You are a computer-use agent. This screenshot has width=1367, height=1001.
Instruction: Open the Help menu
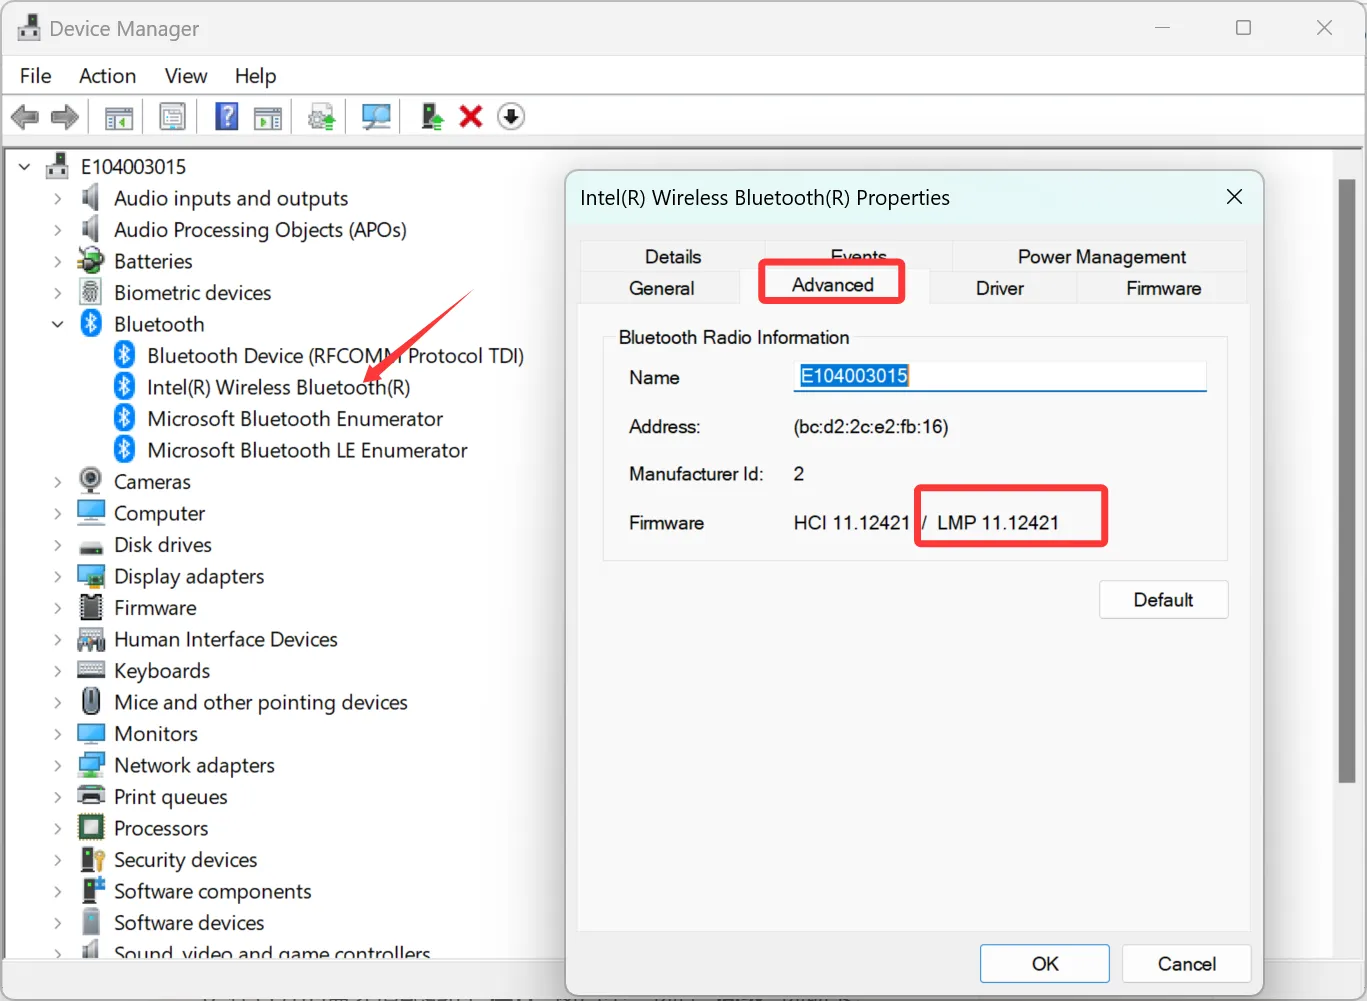pos(255,76)
